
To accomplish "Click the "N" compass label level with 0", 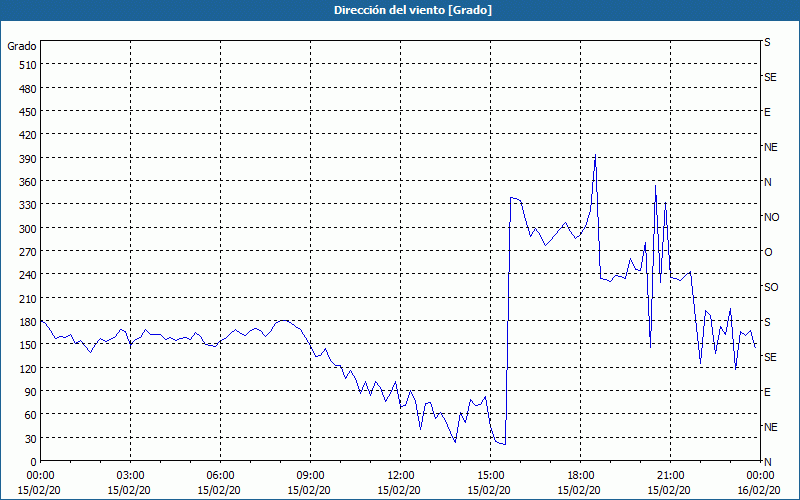I will coord(767,462).
